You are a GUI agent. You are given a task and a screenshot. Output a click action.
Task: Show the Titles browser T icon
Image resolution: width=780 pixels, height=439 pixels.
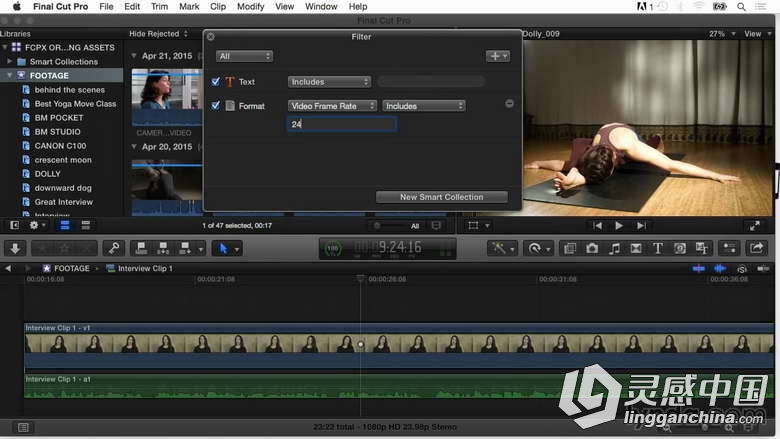click(658, 248)
